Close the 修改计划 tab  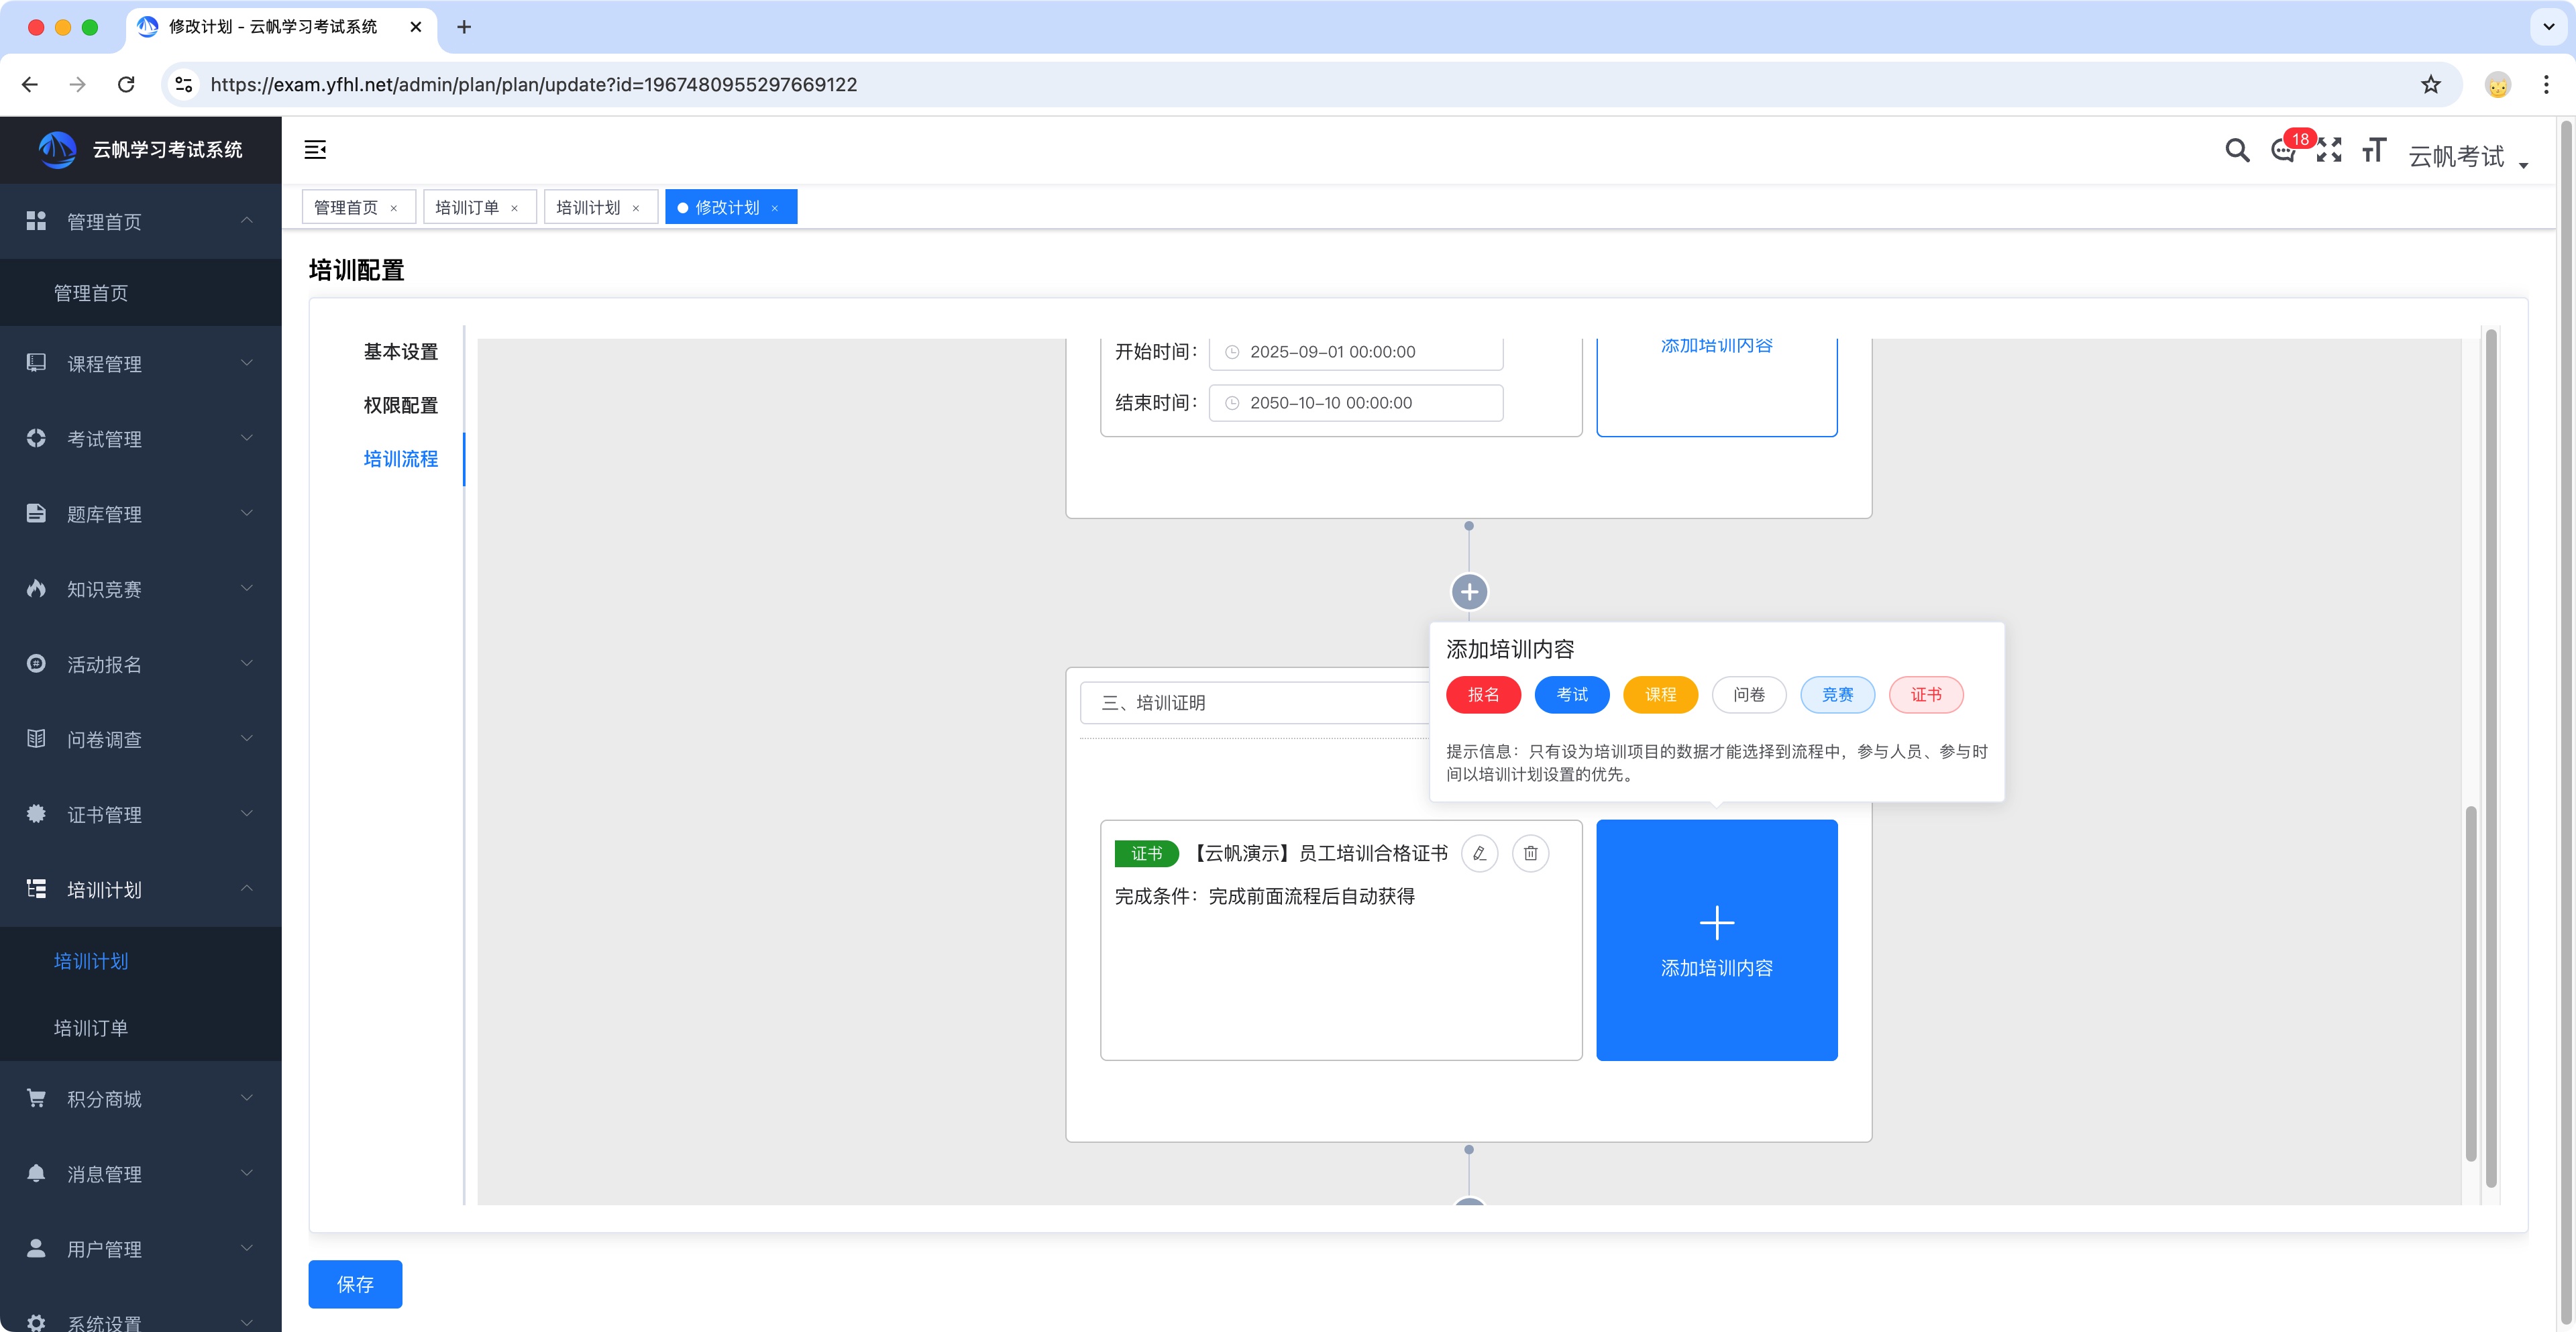click(x=775, y=208)
